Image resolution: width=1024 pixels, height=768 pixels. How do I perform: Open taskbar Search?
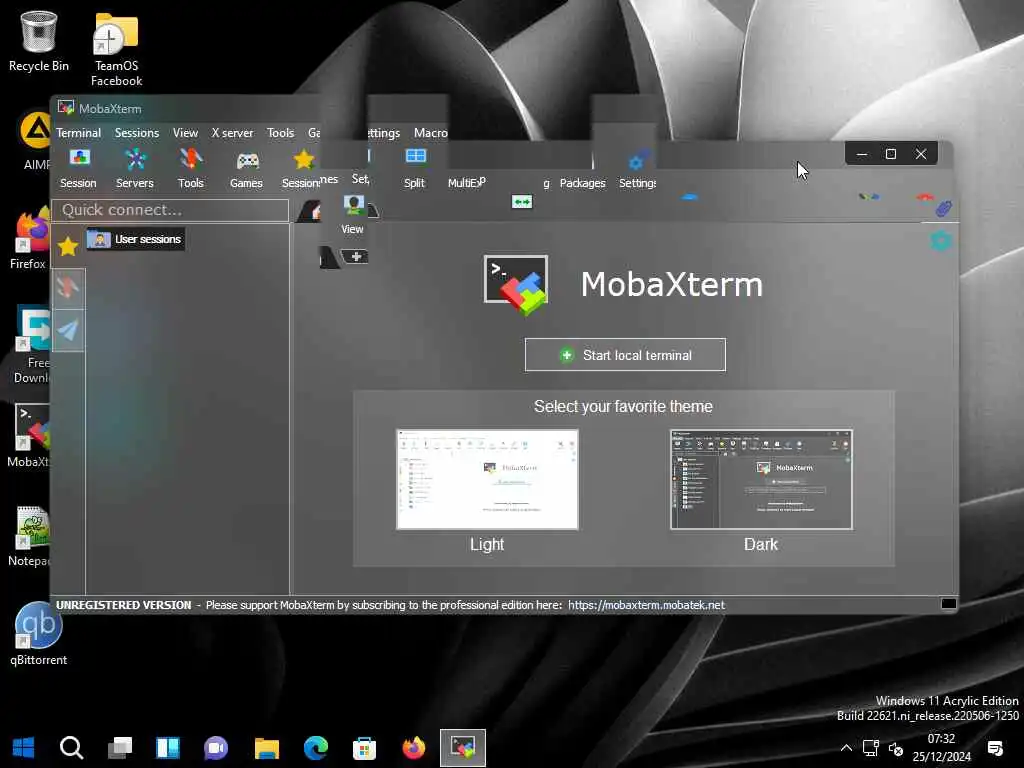click(71, 748)
